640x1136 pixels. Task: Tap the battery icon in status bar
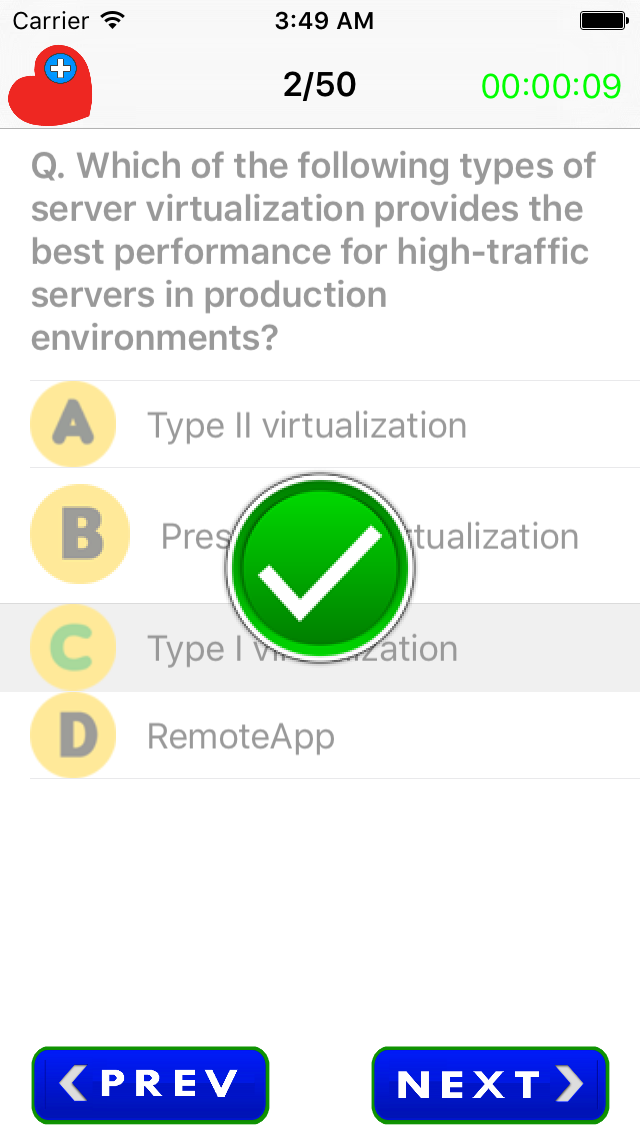pyautogui.click(x=604, y=20)
